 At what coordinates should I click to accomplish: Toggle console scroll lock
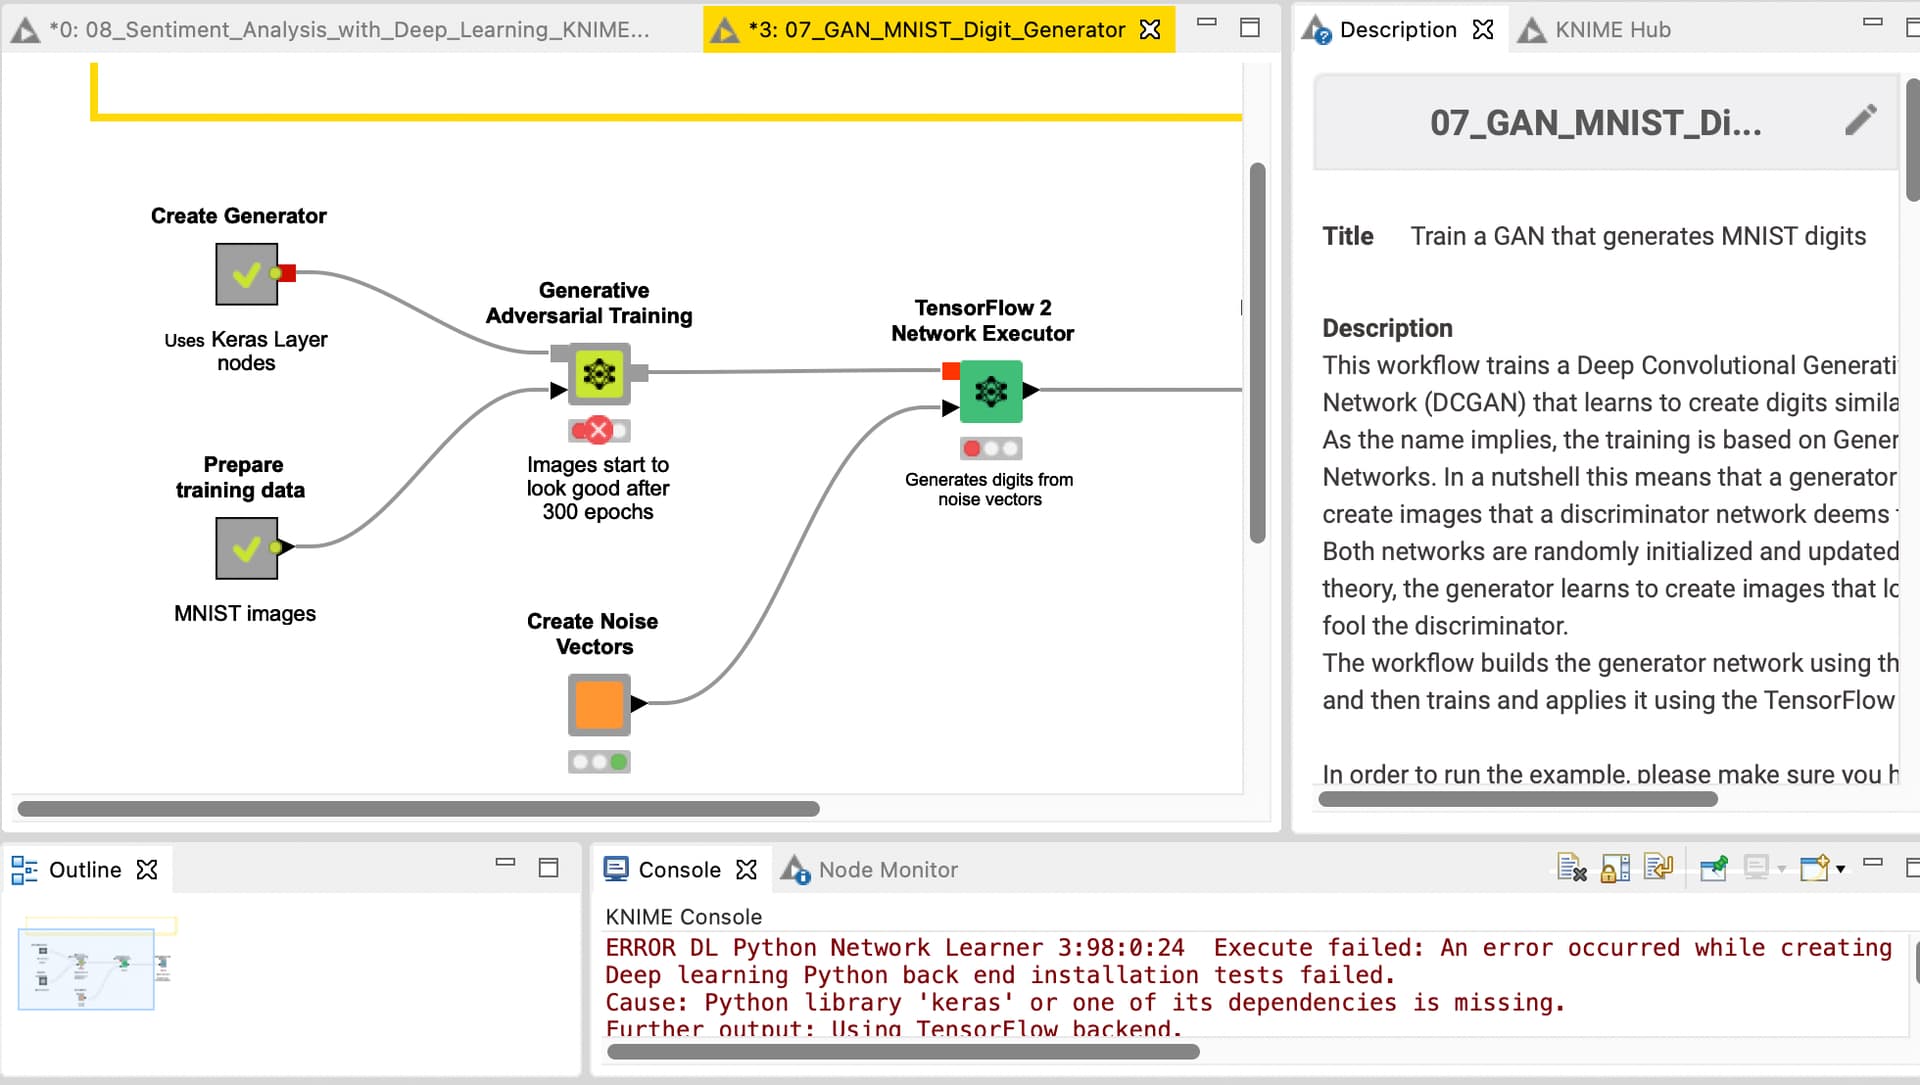coord(1615,868)
